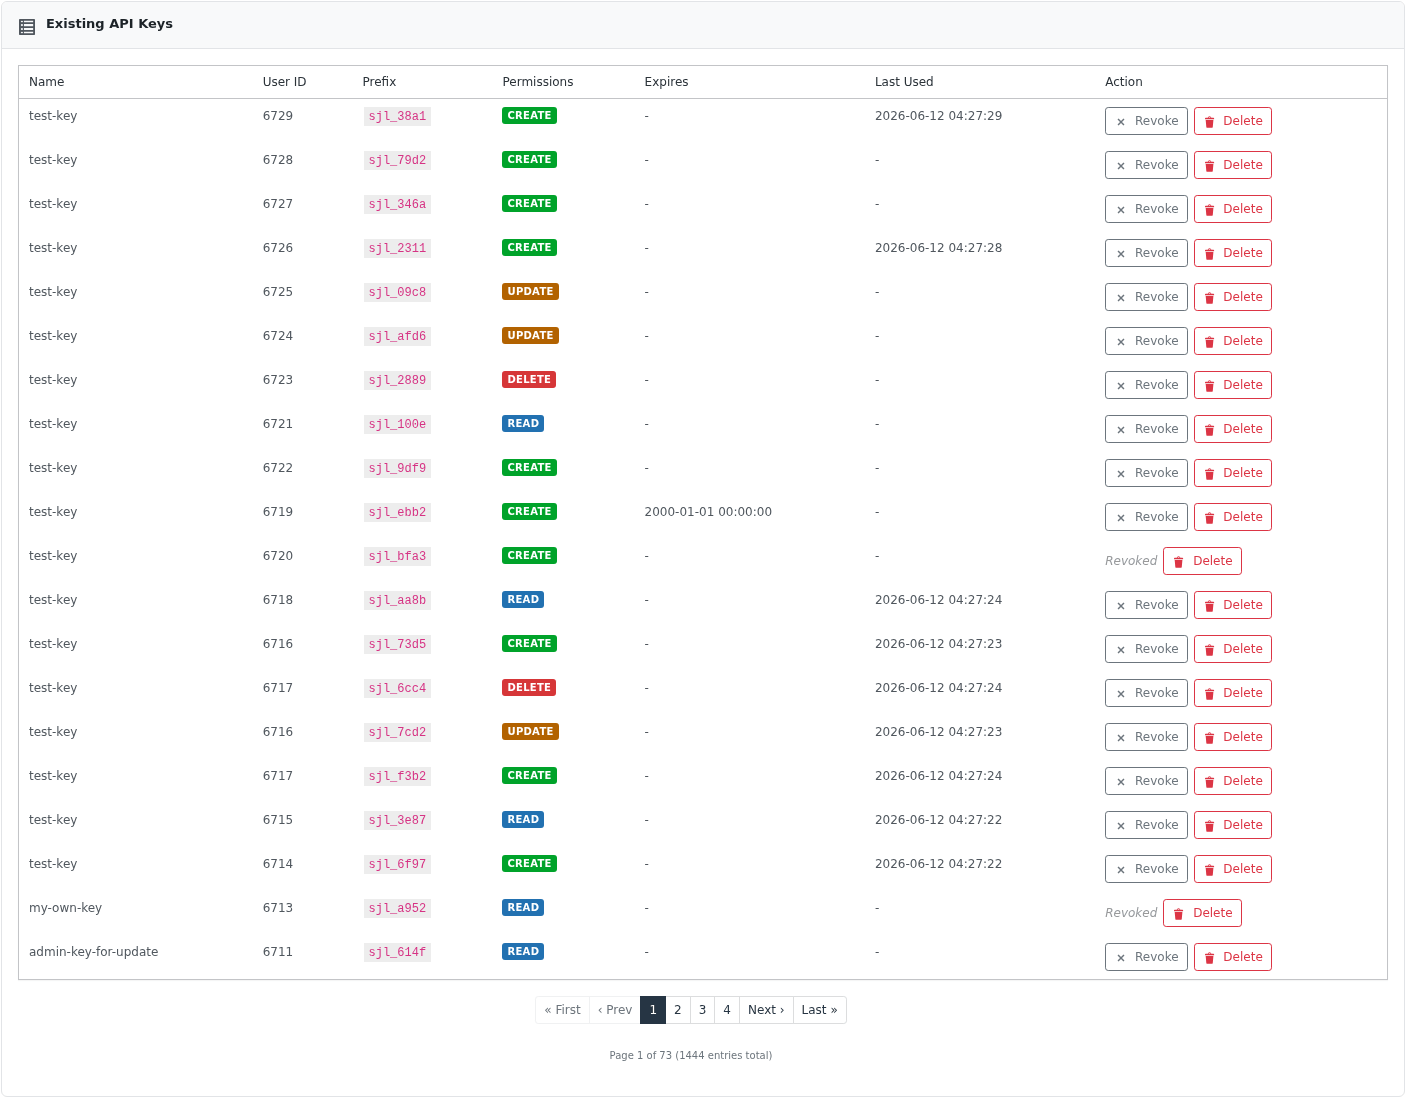Click the Next page link
Screen dimensions: 1405x1098
point(766,1010)
